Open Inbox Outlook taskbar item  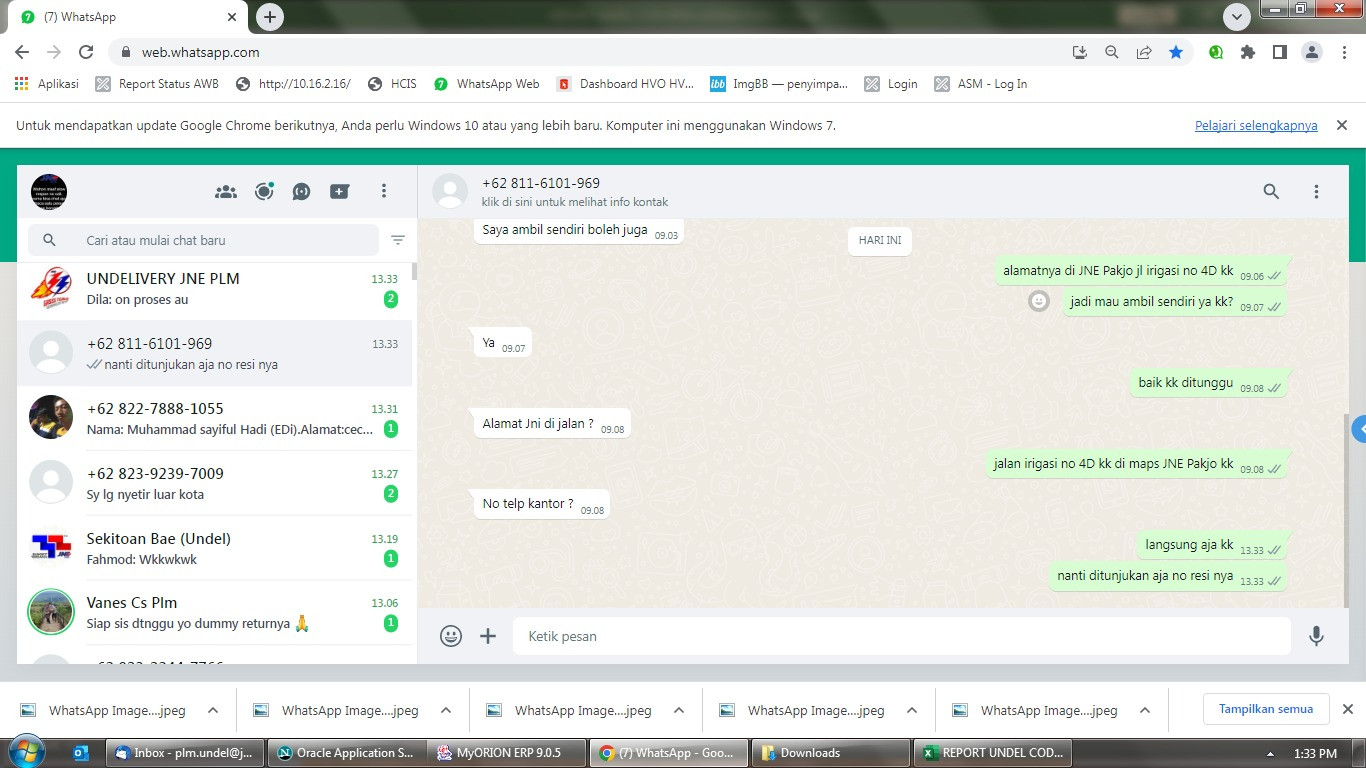(x=184, y=753)
